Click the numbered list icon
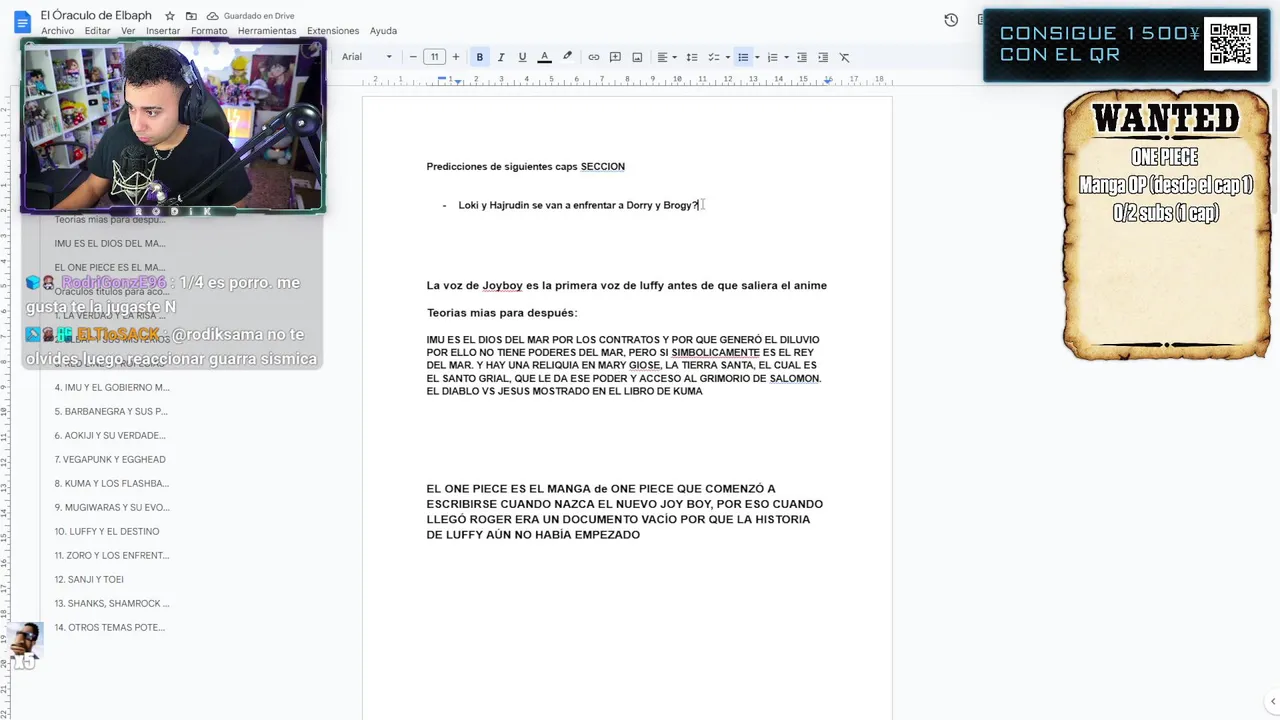Viewport: 1280px width, 720px height. click(772, 57)
